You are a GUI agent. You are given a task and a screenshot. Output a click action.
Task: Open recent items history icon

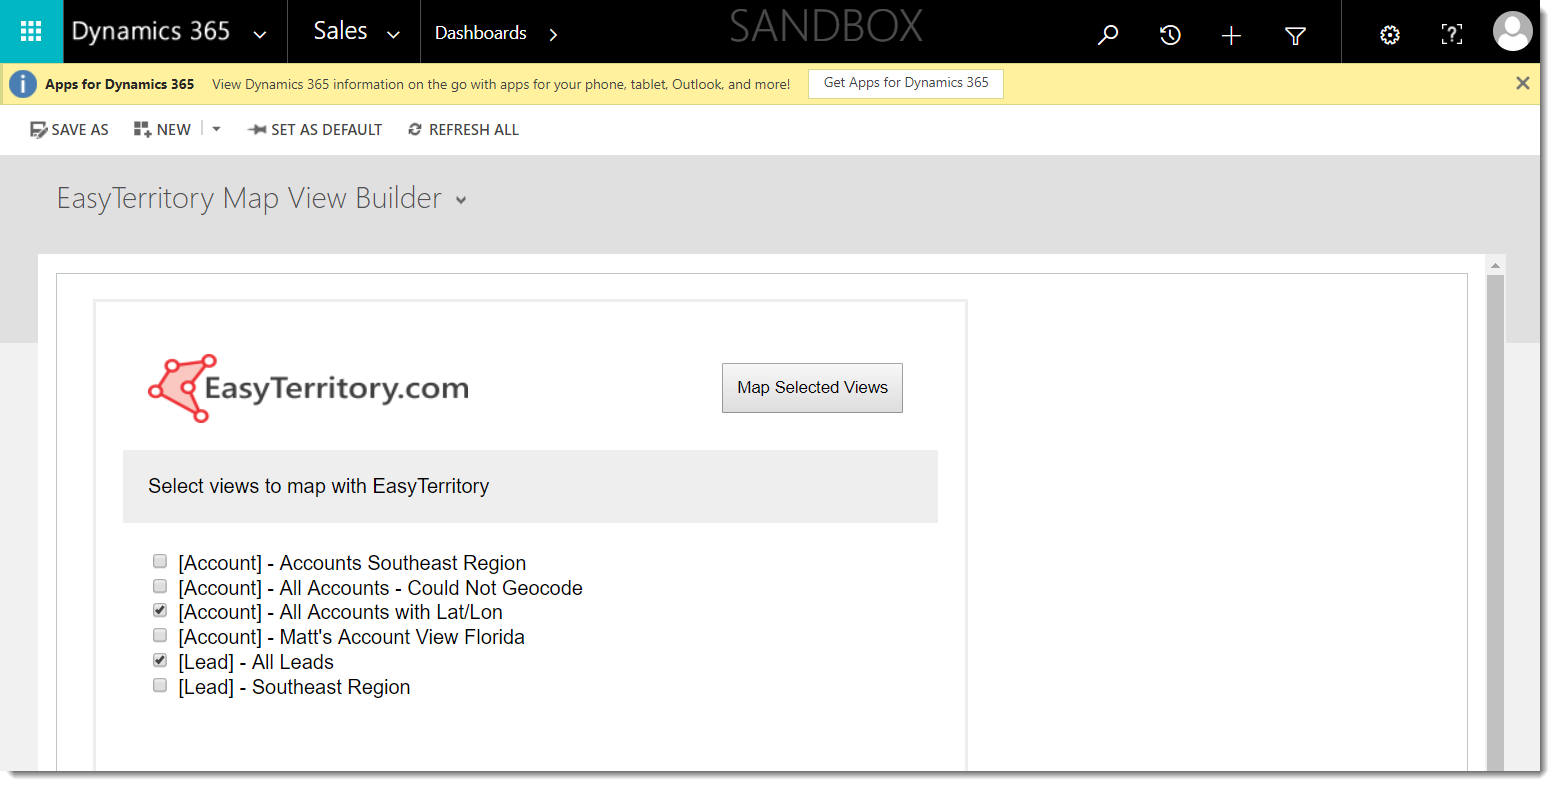tap(1170, 35)
